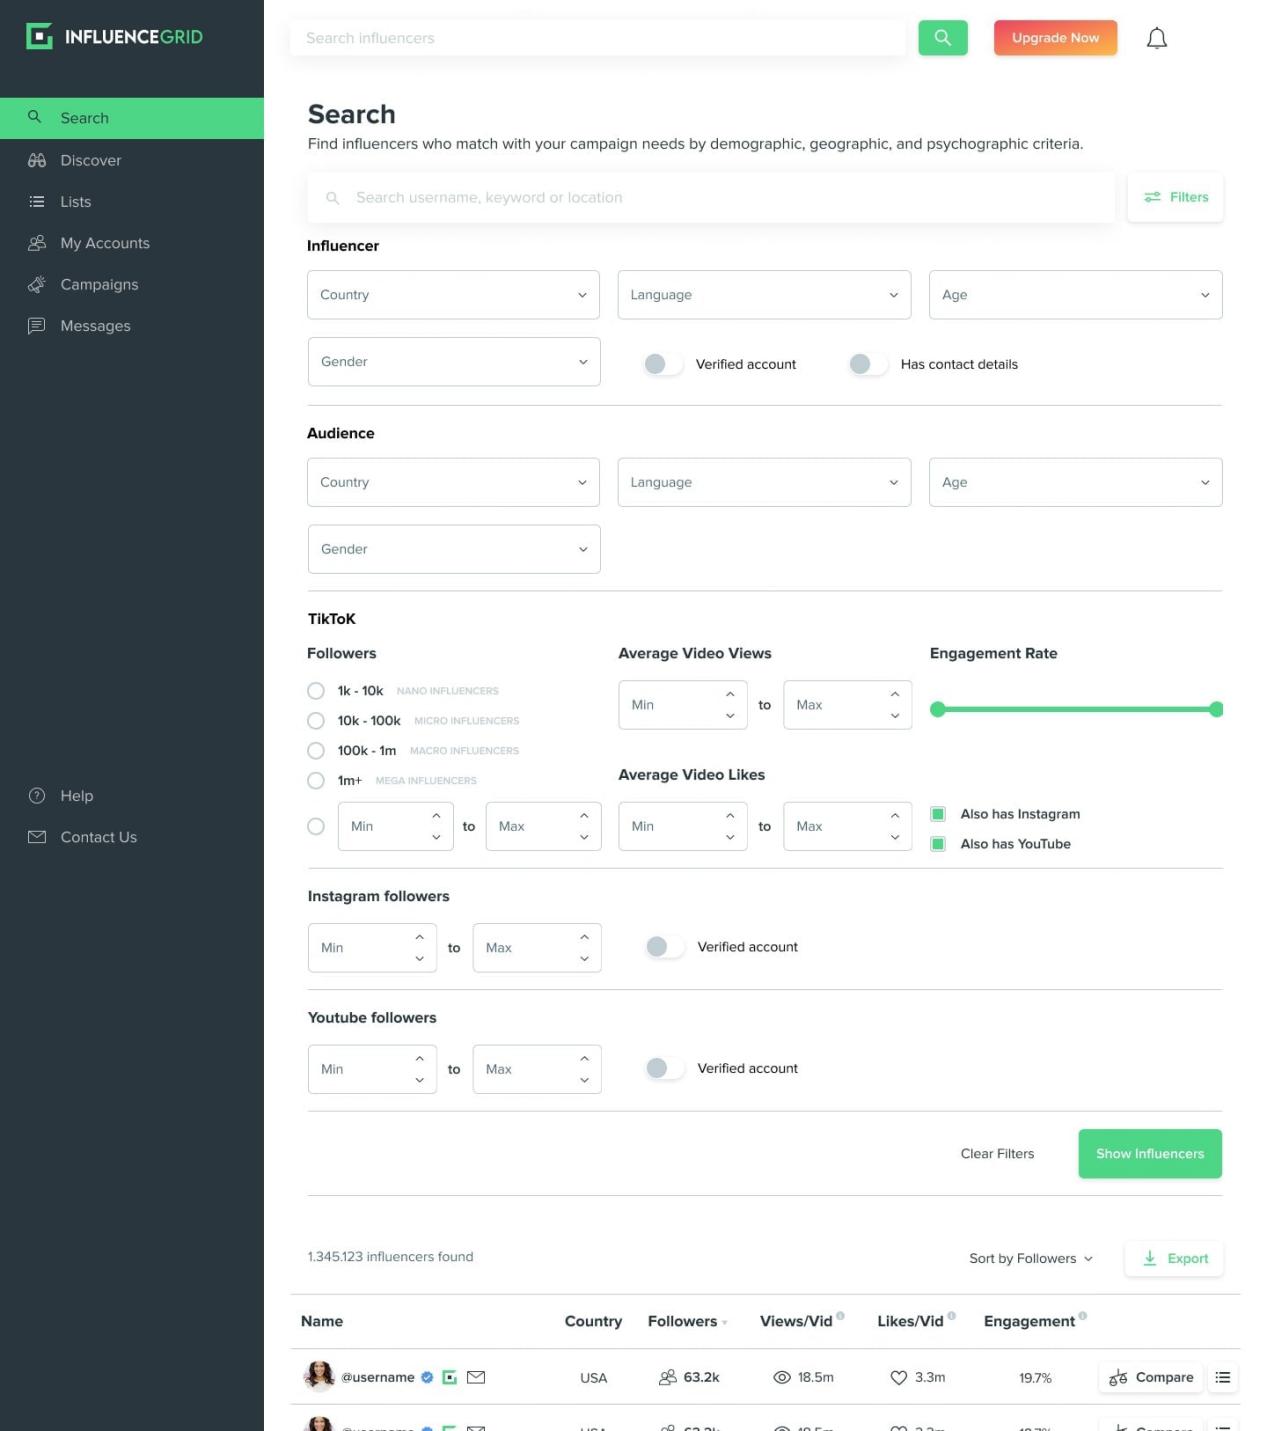
Task: Click the sliders icon on Filters button
Action: pos(1153,197)
